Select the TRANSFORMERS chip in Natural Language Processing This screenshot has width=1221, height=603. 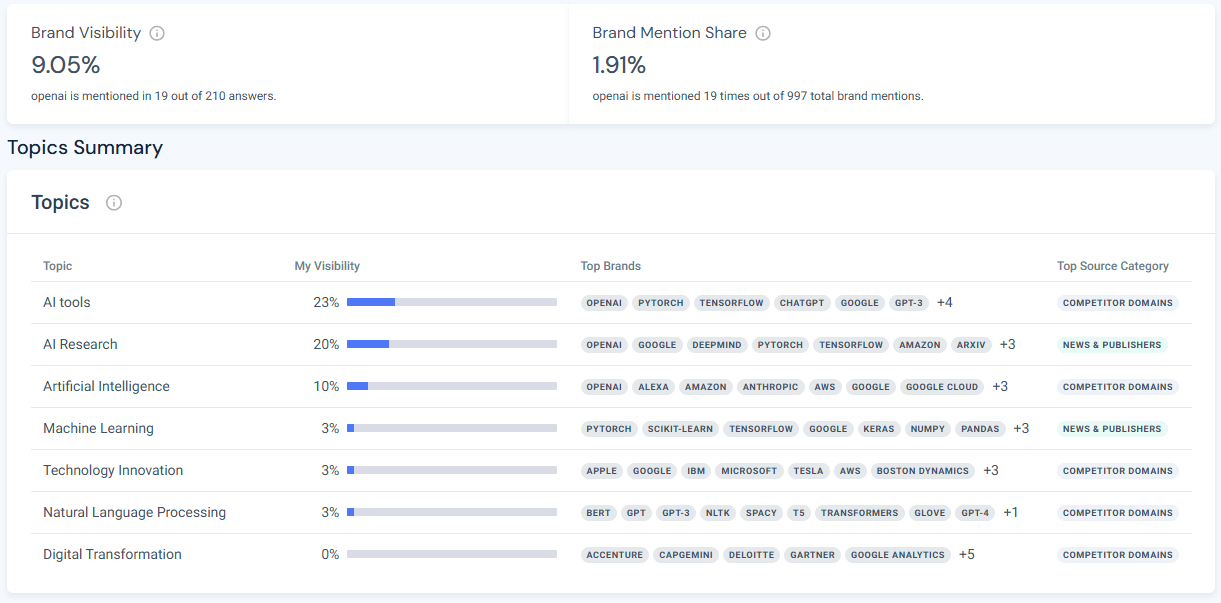coord(859,512)
